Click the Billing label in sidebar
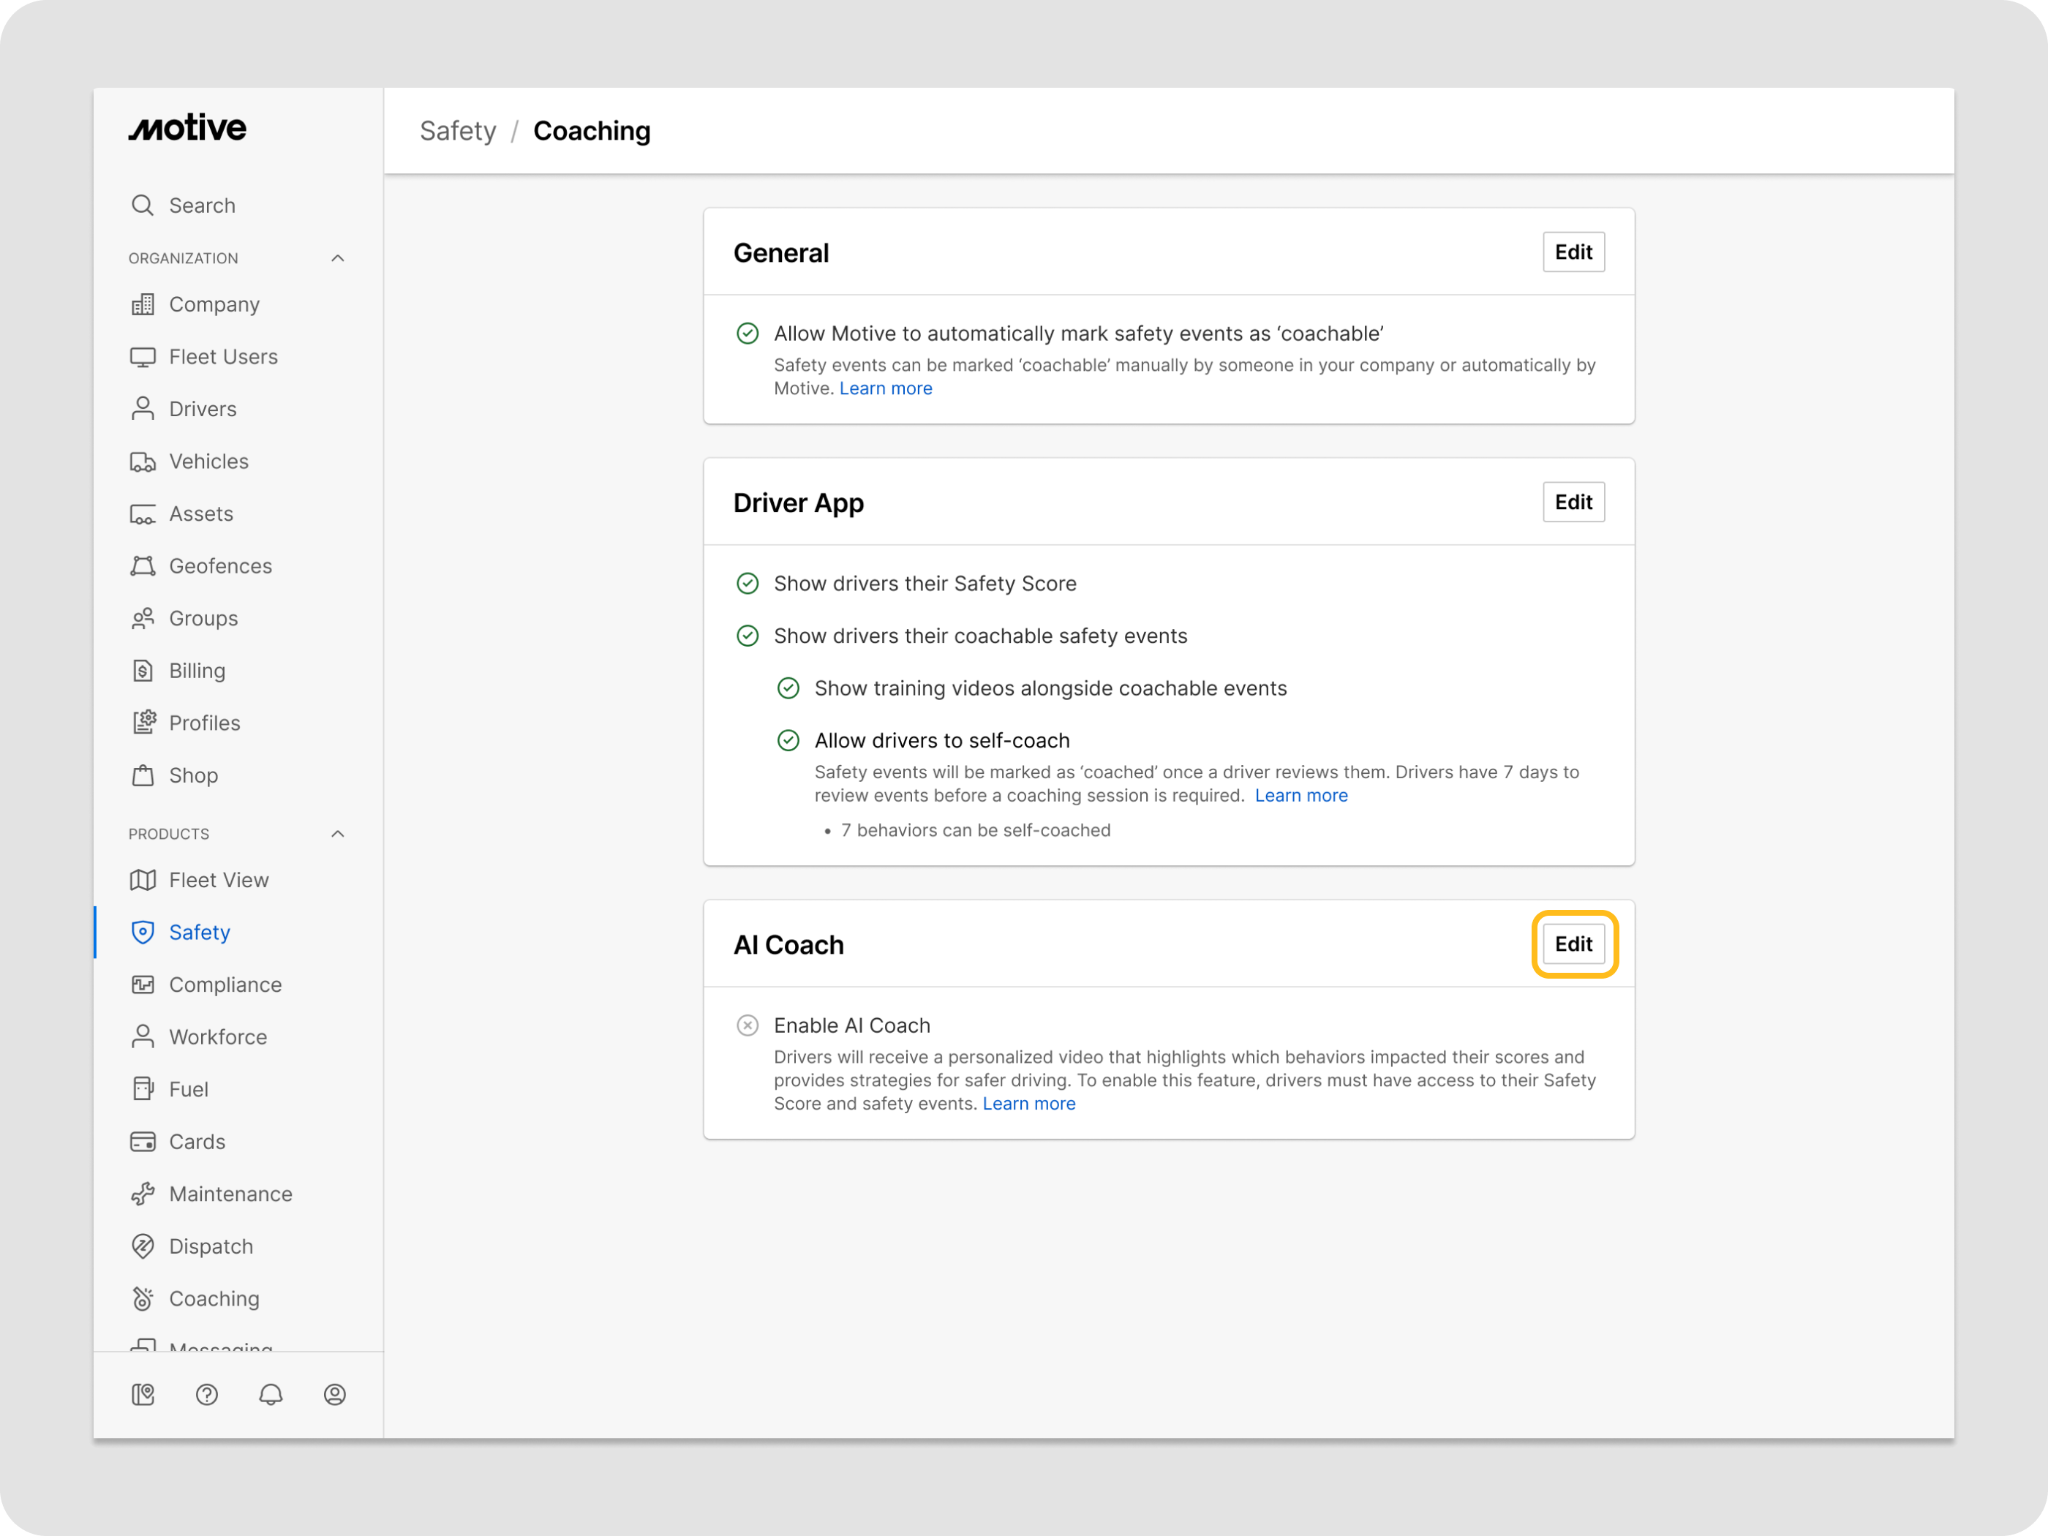The image size is (2048, 1536). click(197, 671)
